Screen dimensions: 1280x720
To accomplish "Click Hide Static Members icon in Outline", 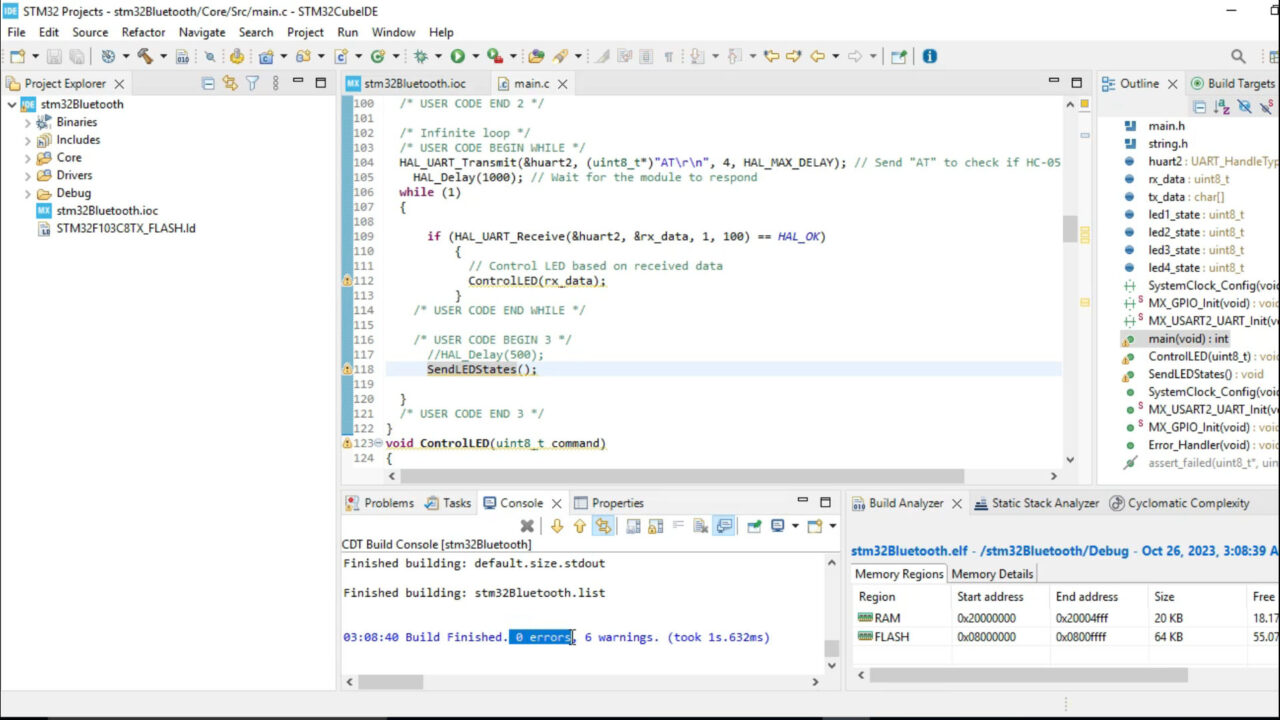I will [x=1267, y=106].
